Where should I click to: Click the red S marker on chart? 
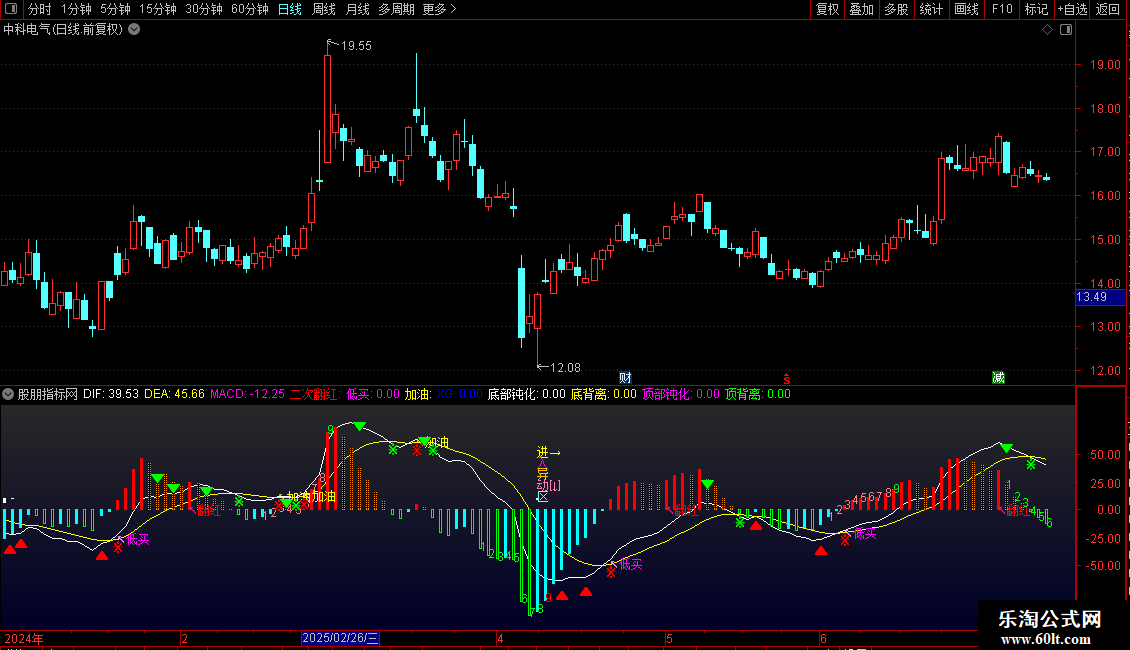[x=786, y=379]
